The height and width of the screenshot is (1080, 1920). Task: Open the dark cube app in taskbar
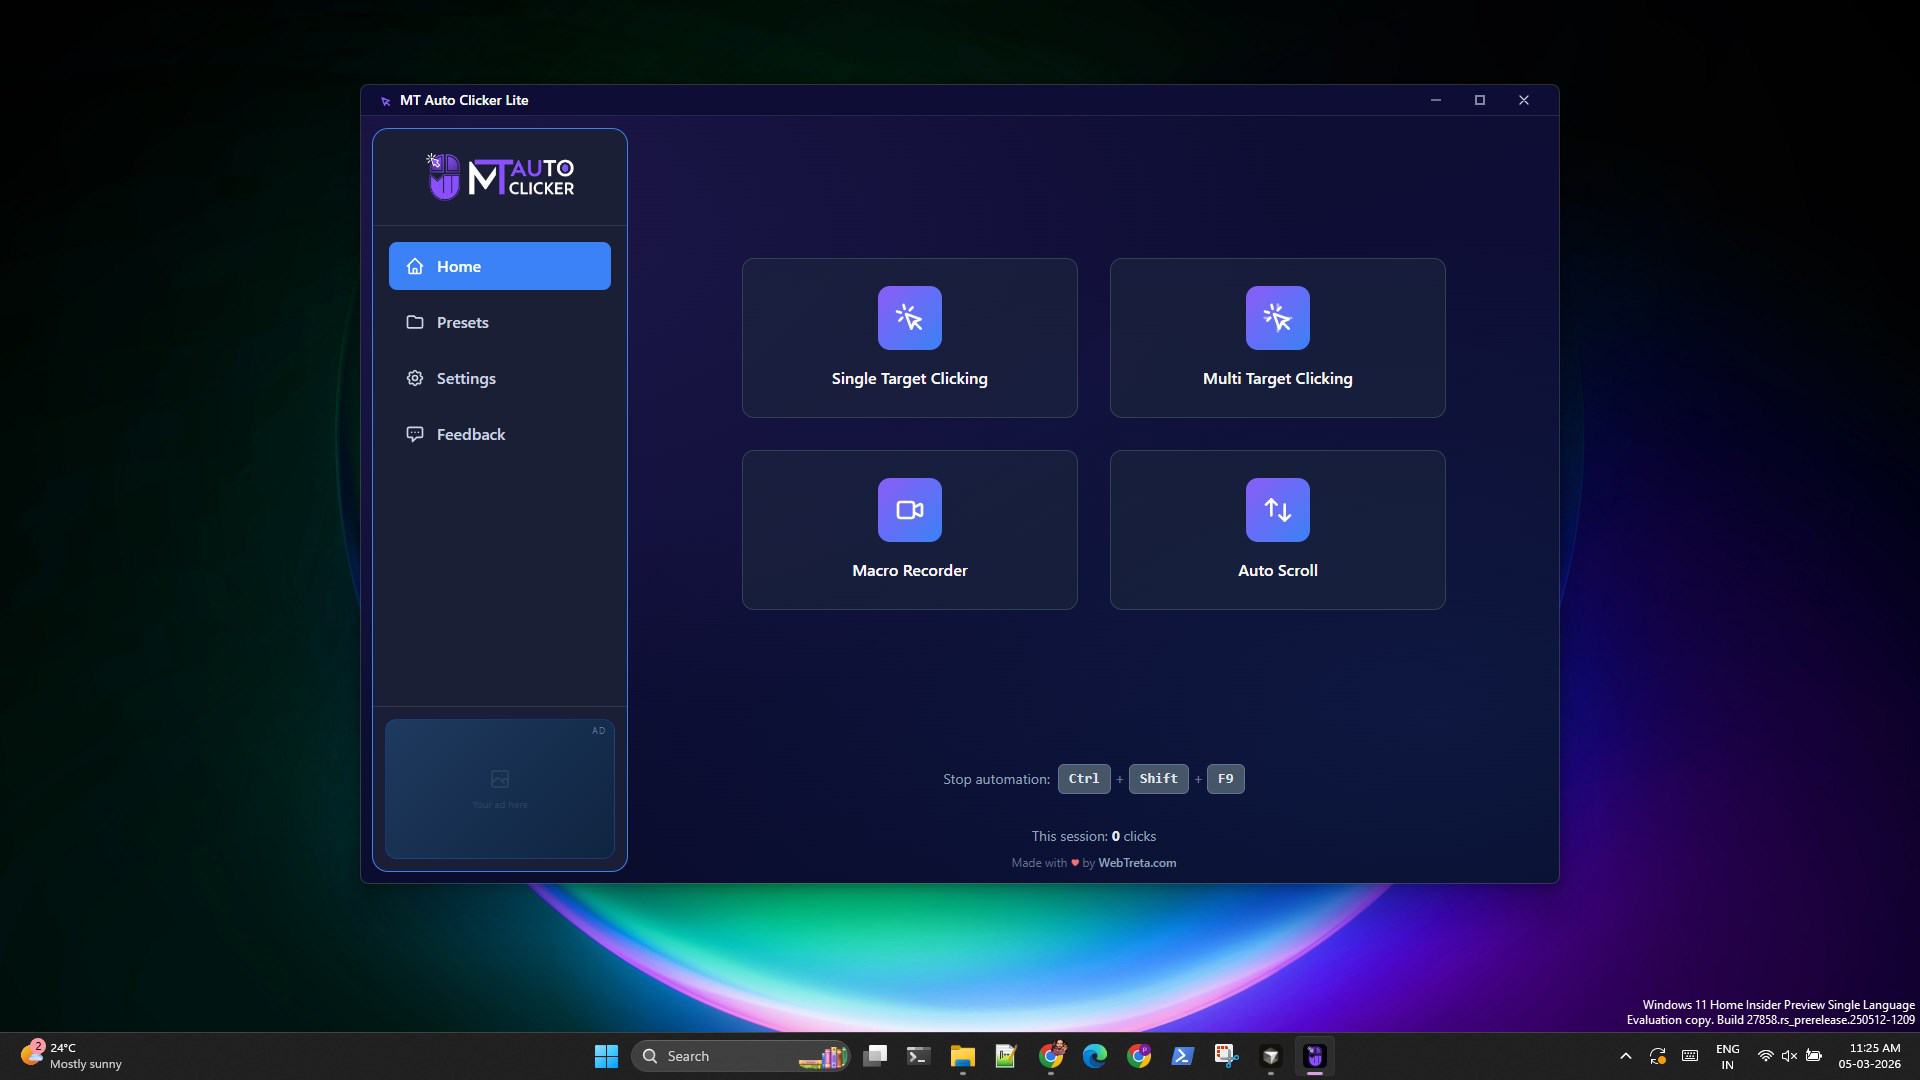(1271, 1056)
